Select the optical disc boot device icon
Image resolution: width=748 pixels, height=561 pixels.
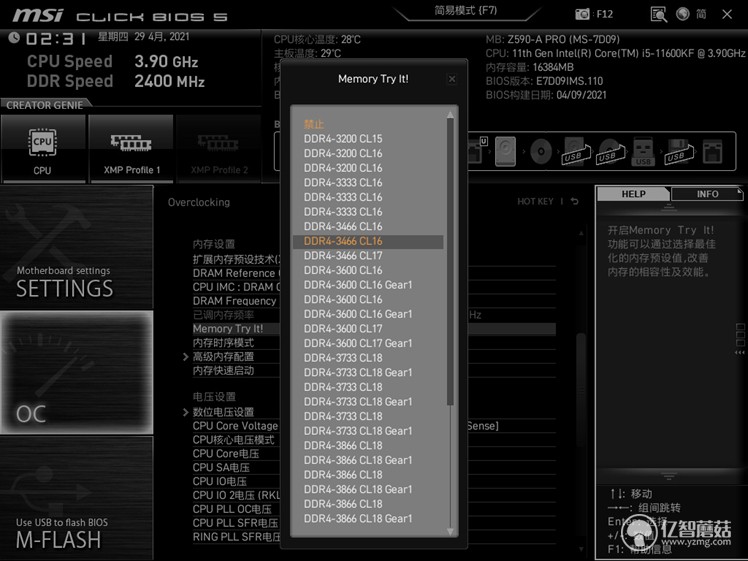[541, 152]
